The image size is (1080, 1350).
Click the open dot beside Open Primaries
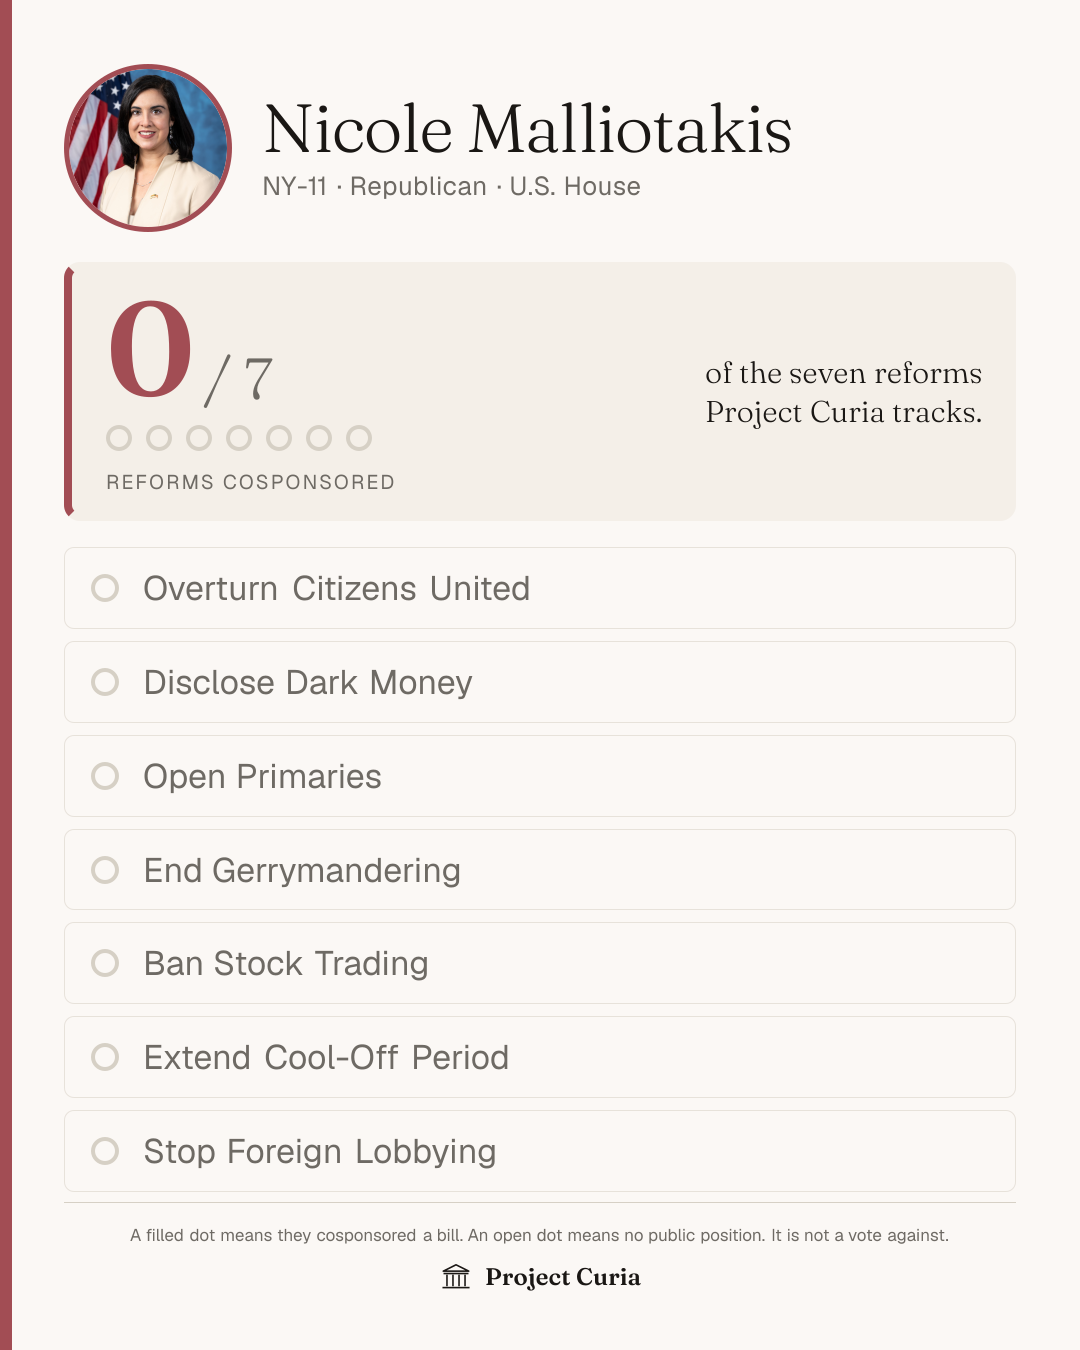105,776
